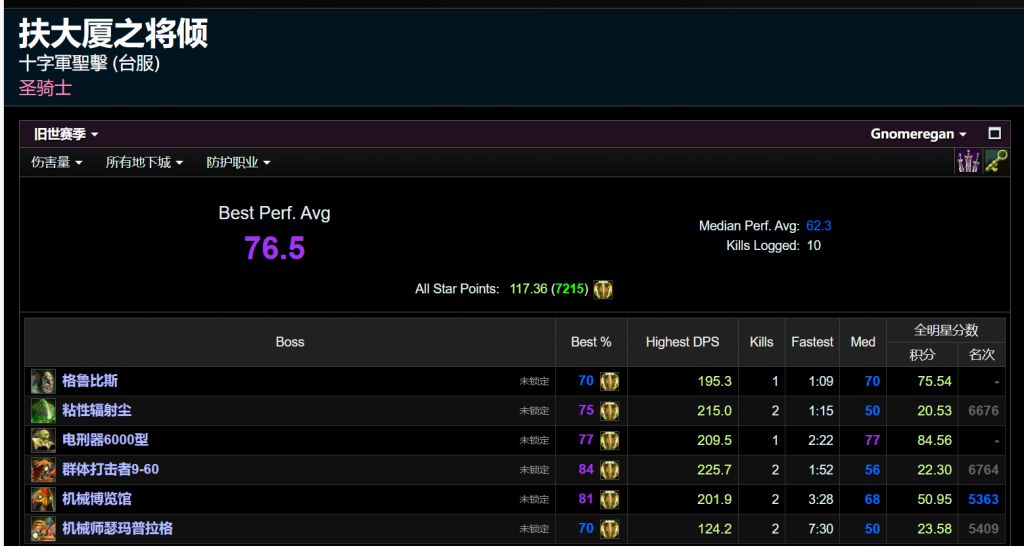Image resolution: width=1024 pixels, height=546 pixels.
Task: Toggle the square expand box beside Gnomeregan
Action: coord(994,134)
